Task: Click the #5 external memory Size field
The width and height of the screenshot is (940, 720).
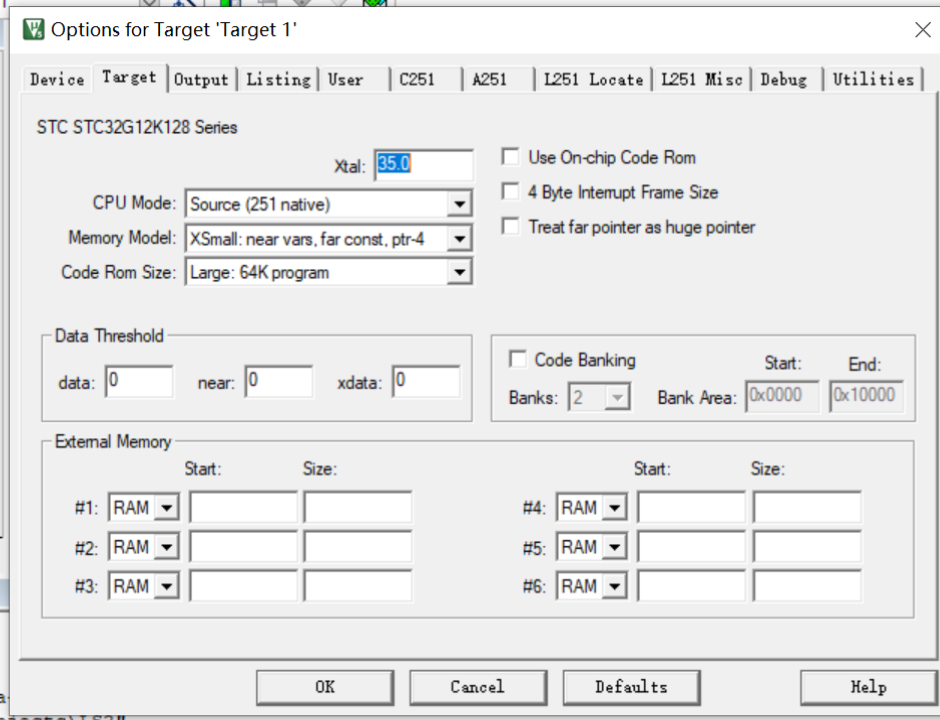Action: (x=807, y=546)
